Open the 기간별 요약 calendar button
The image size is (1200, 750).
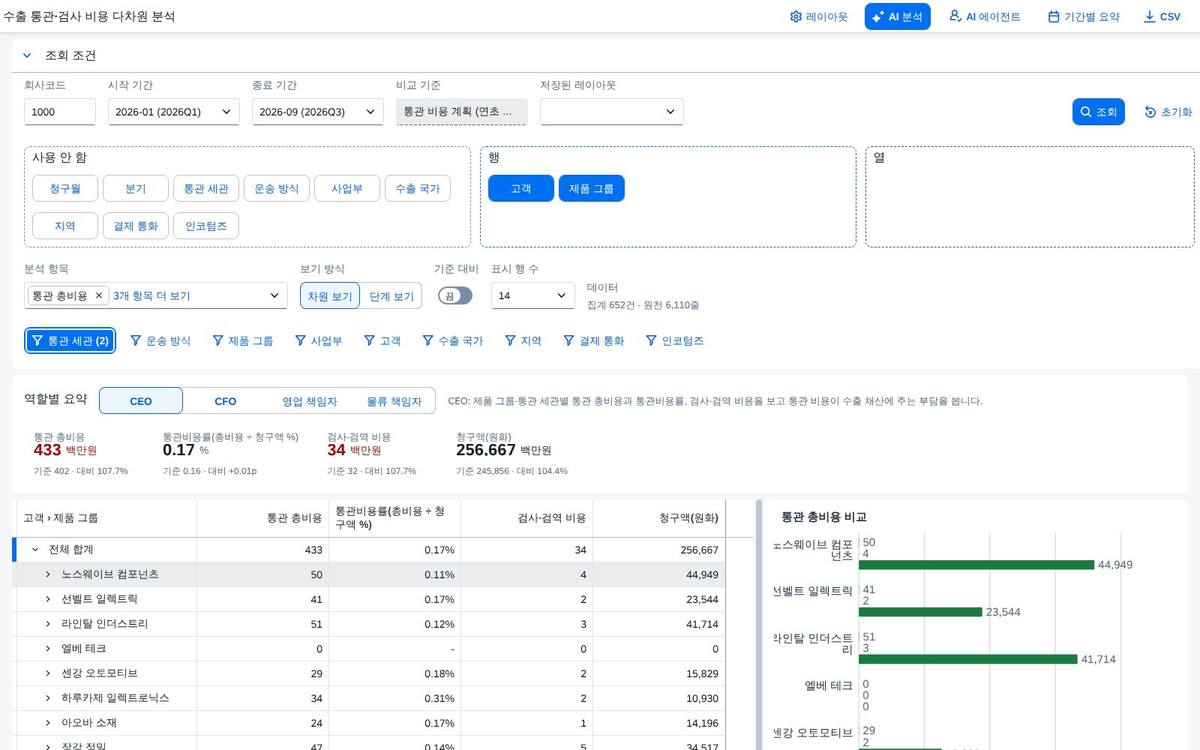pos(1083,17)
